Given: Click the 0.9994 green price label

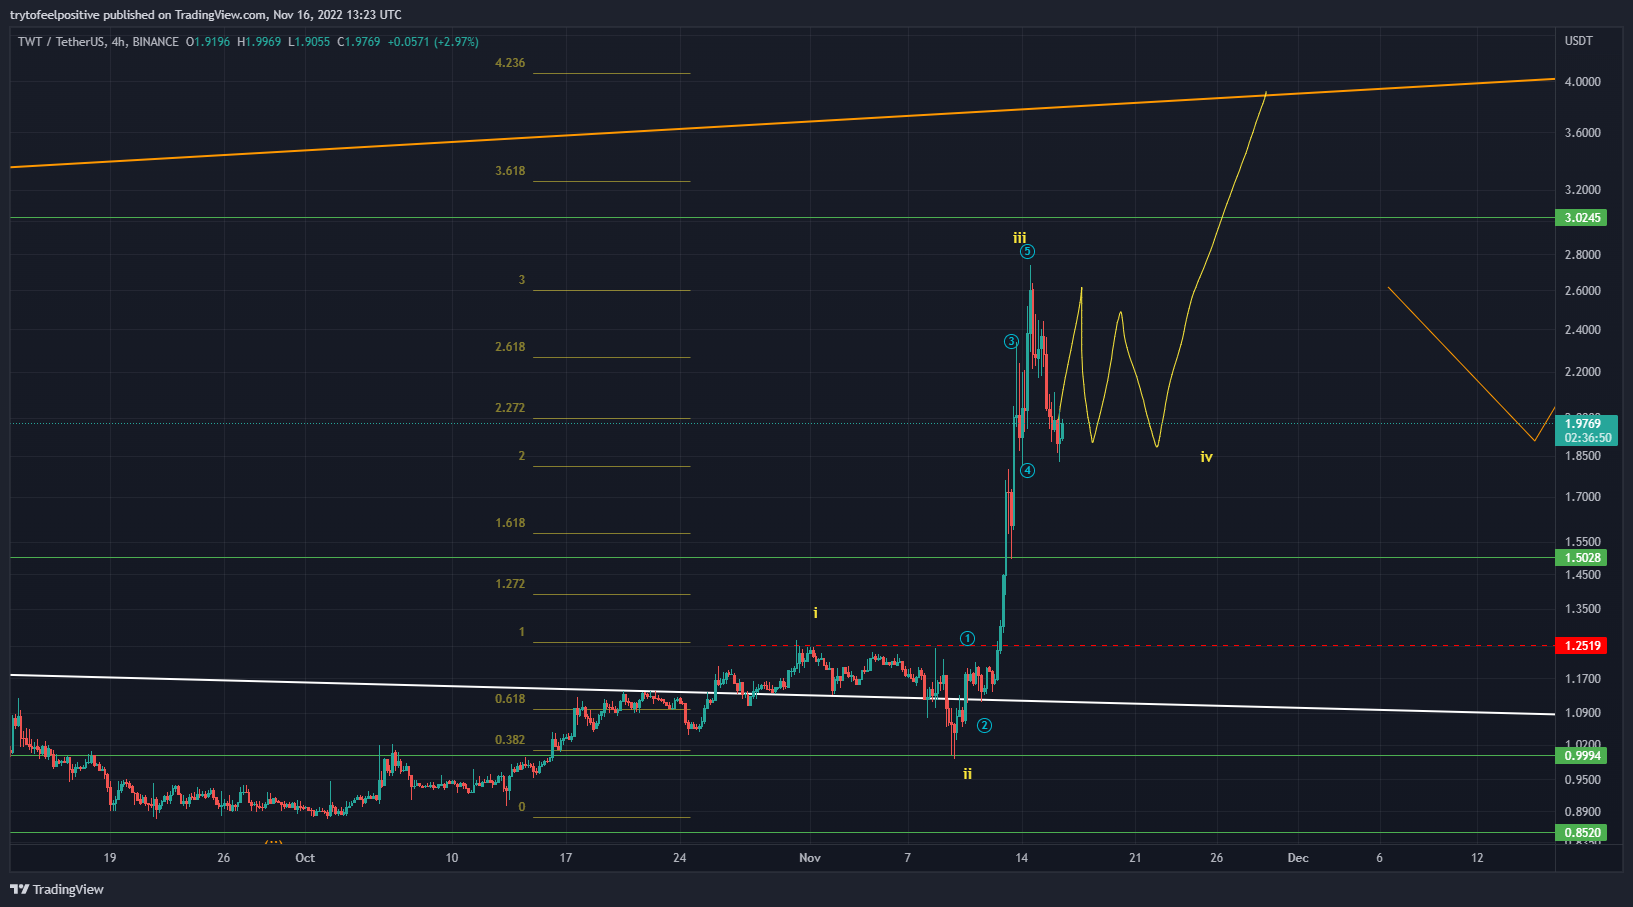Looking at the screenshot, I should pyautogui.click(x=1582, y=756).
